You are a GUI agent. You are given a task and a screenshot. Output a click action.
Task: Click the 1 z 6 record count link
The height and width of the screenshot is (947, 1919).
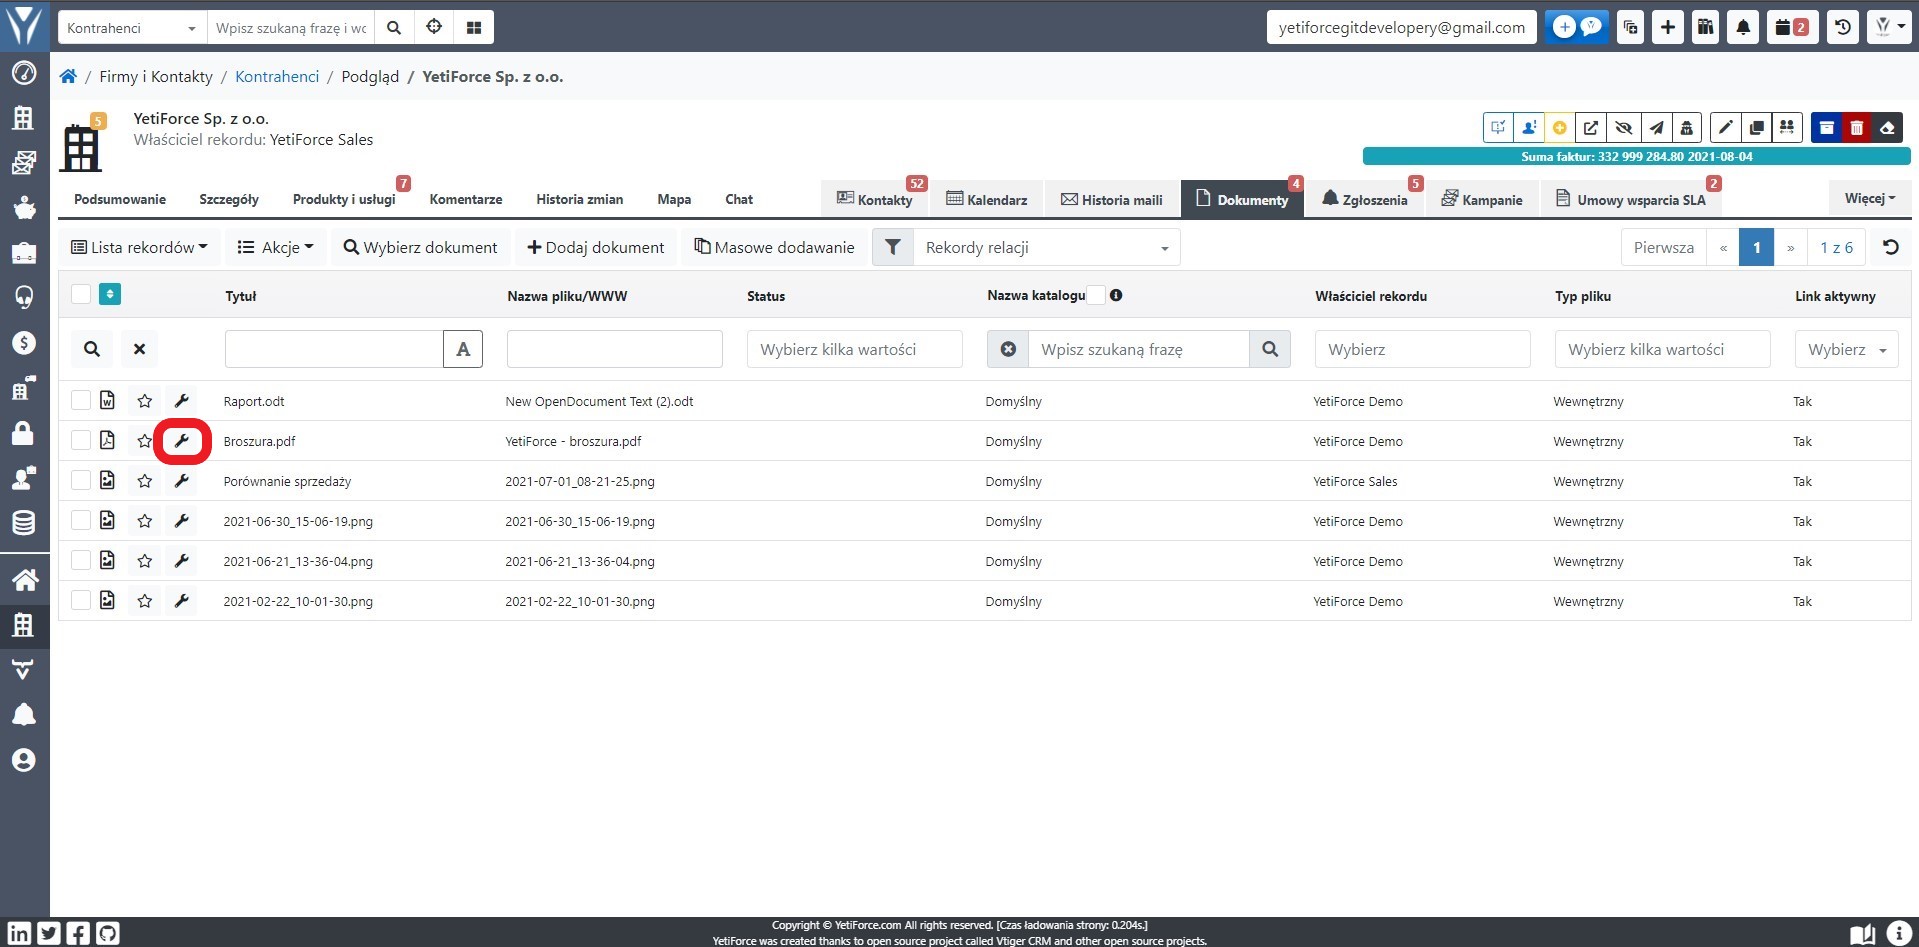1836,247
